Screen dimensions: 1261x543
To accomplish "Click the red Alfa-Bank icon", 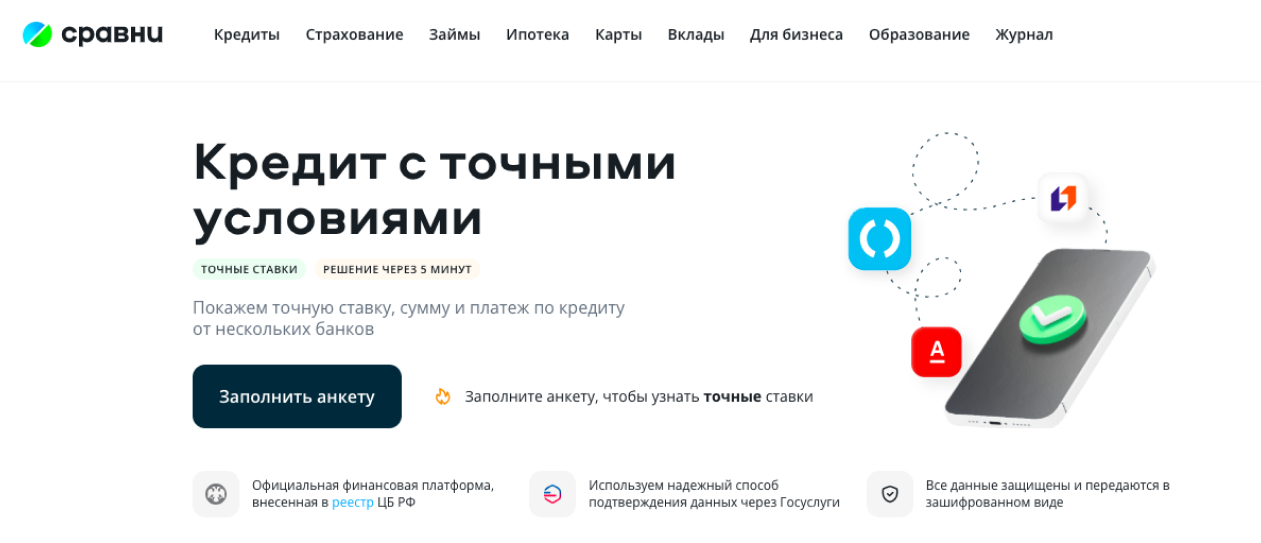I will pyautogui.click(x=936, y=351).
